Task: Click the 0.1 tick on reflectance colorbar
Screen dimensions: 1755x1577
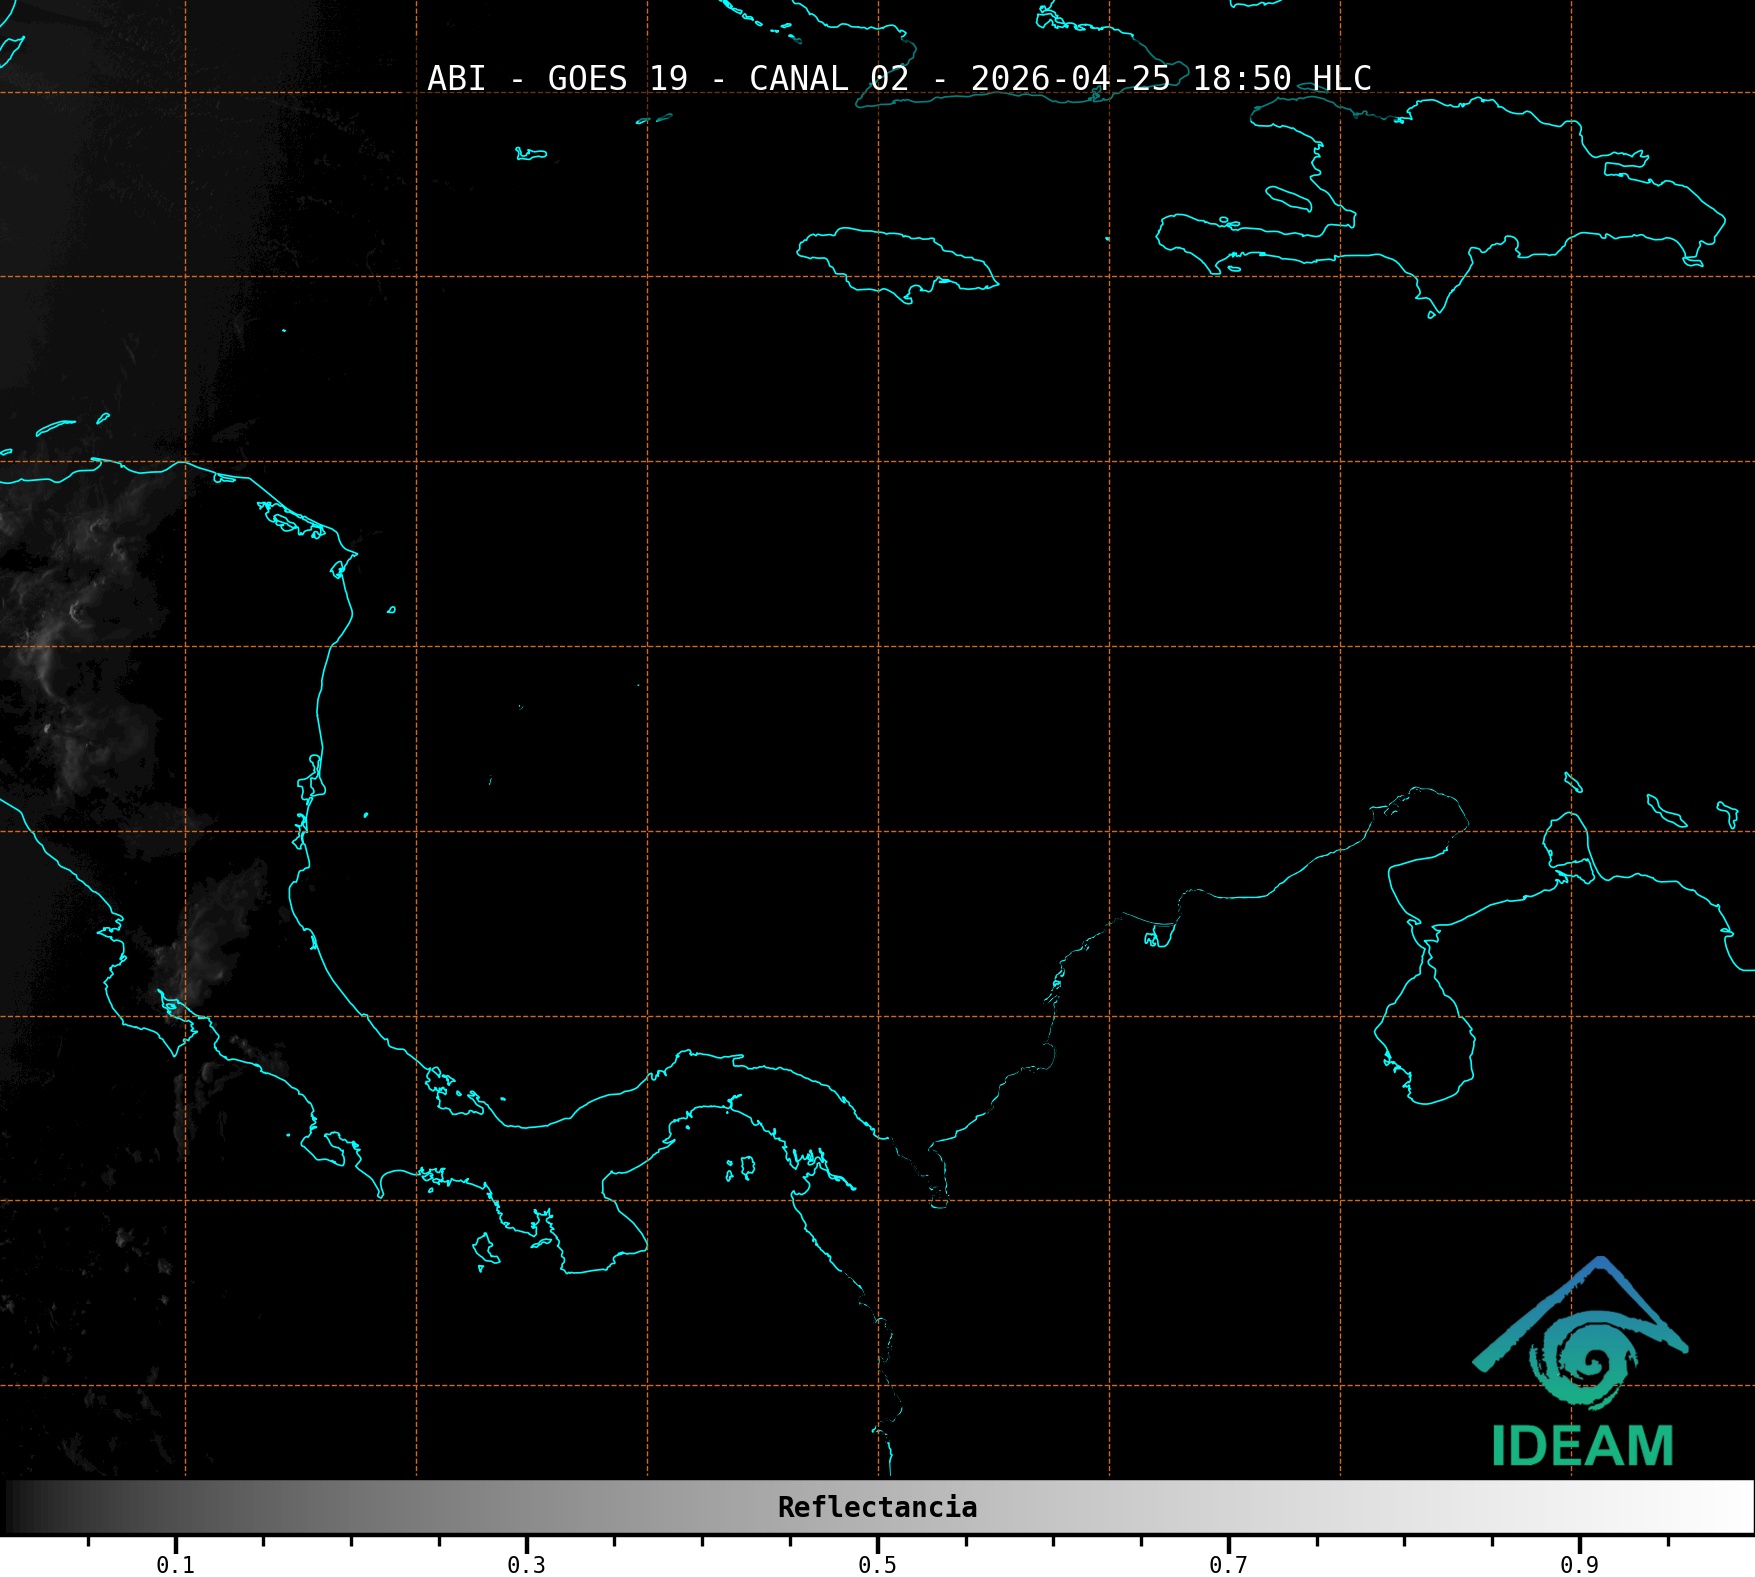Action: (x=176, y=1562)
